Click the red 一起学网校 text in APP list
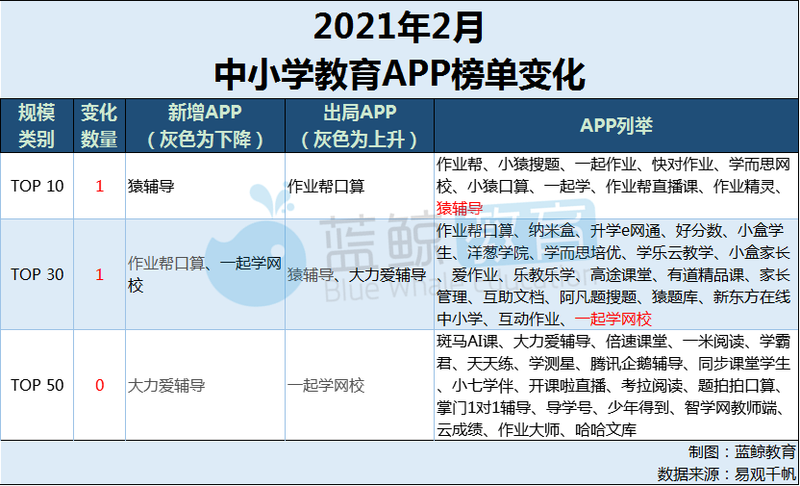Image resolution: width=800 pixels, height=486 pixels. [x=613, y=319]
